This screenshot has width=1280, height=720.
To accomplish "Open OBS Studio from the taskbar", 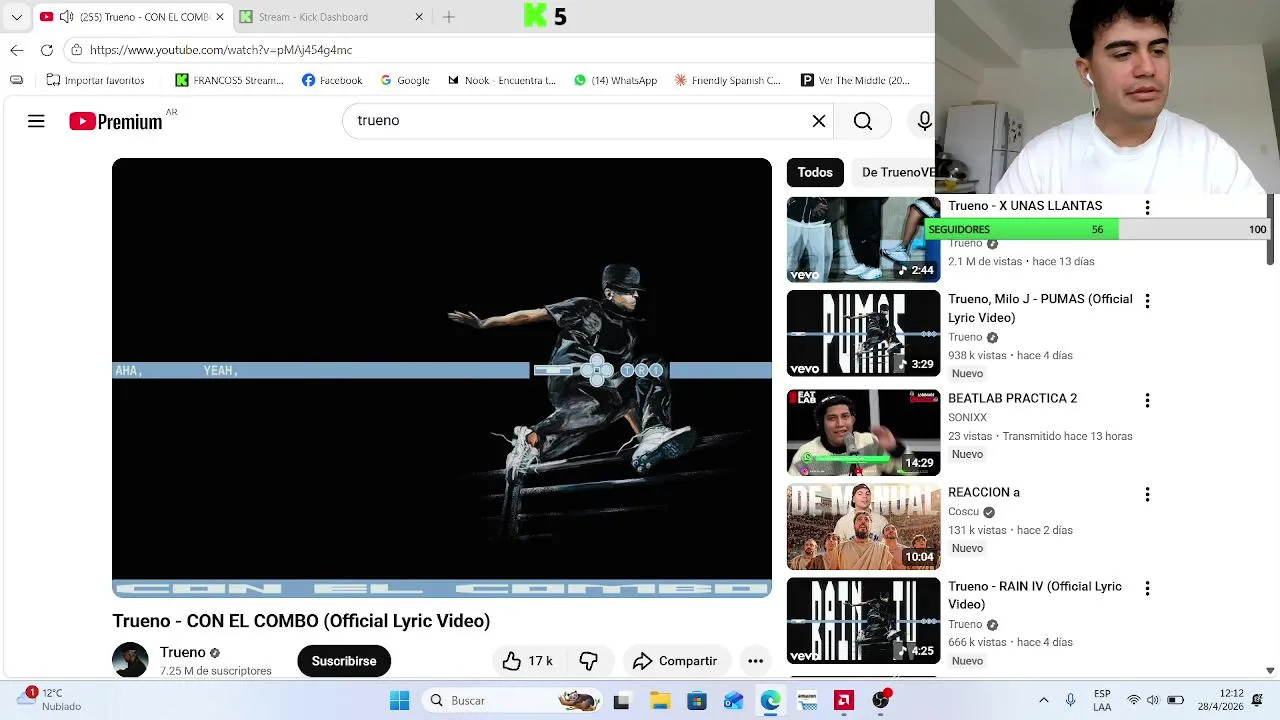I will click(881, 700).
